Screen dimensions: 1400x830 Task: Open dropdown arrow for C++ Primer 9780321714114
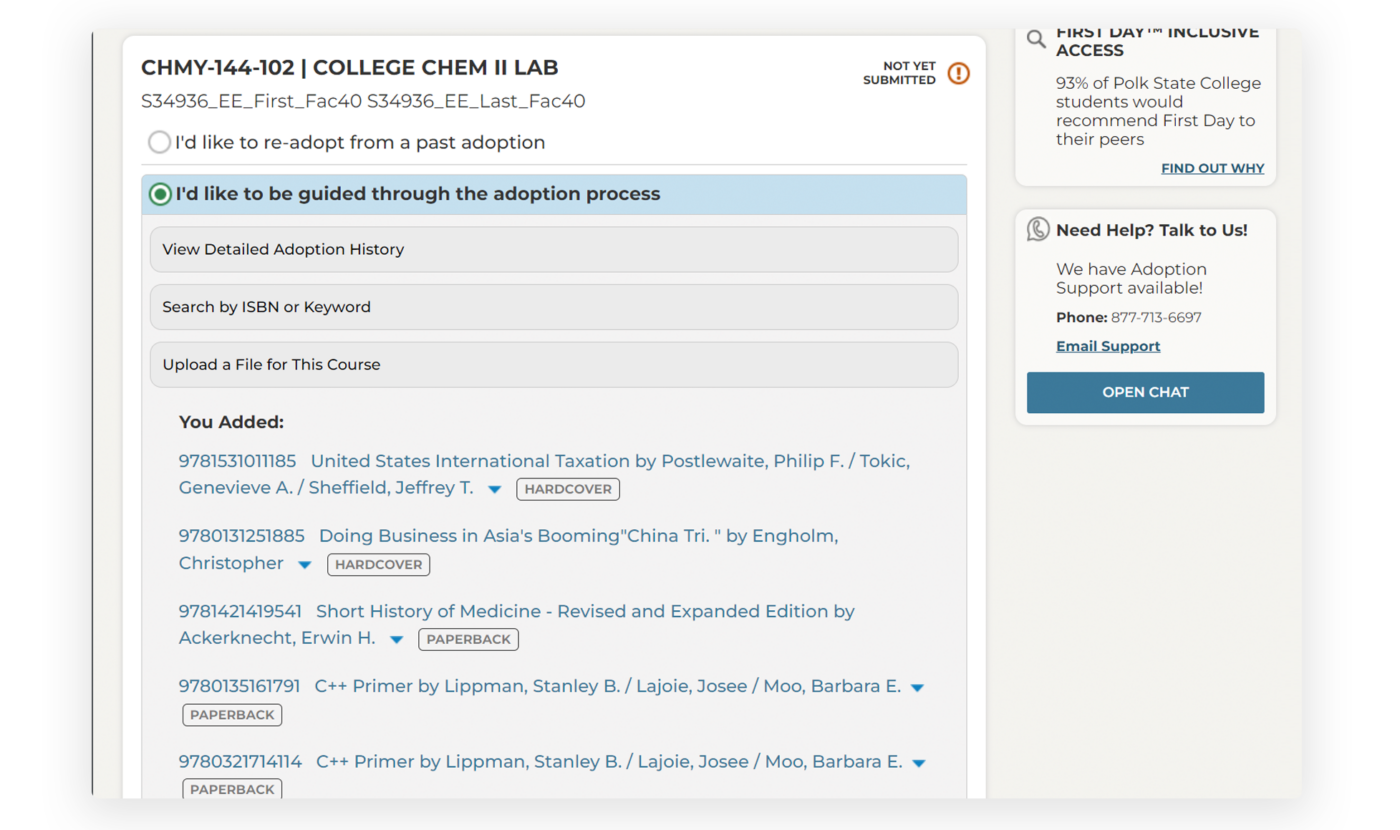click(x=918, y=763)
